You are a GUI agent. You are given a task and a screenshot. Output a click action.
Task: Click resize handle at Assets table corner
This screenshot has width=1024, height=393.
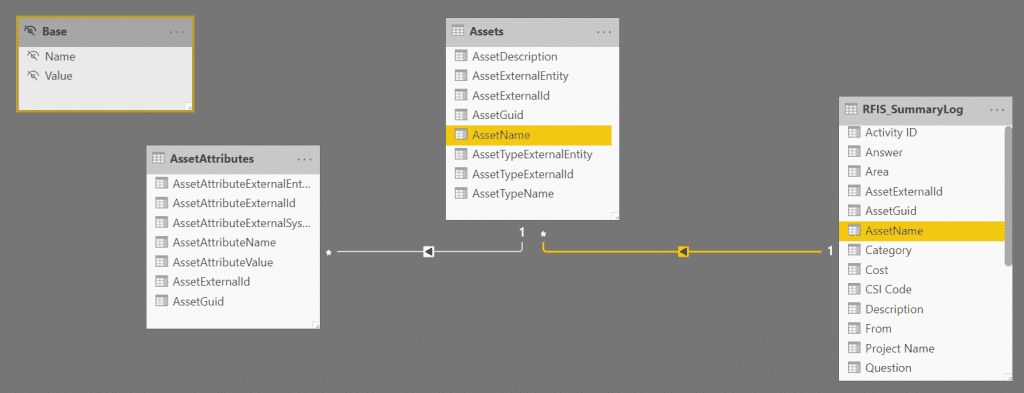(x=615, y=215)
